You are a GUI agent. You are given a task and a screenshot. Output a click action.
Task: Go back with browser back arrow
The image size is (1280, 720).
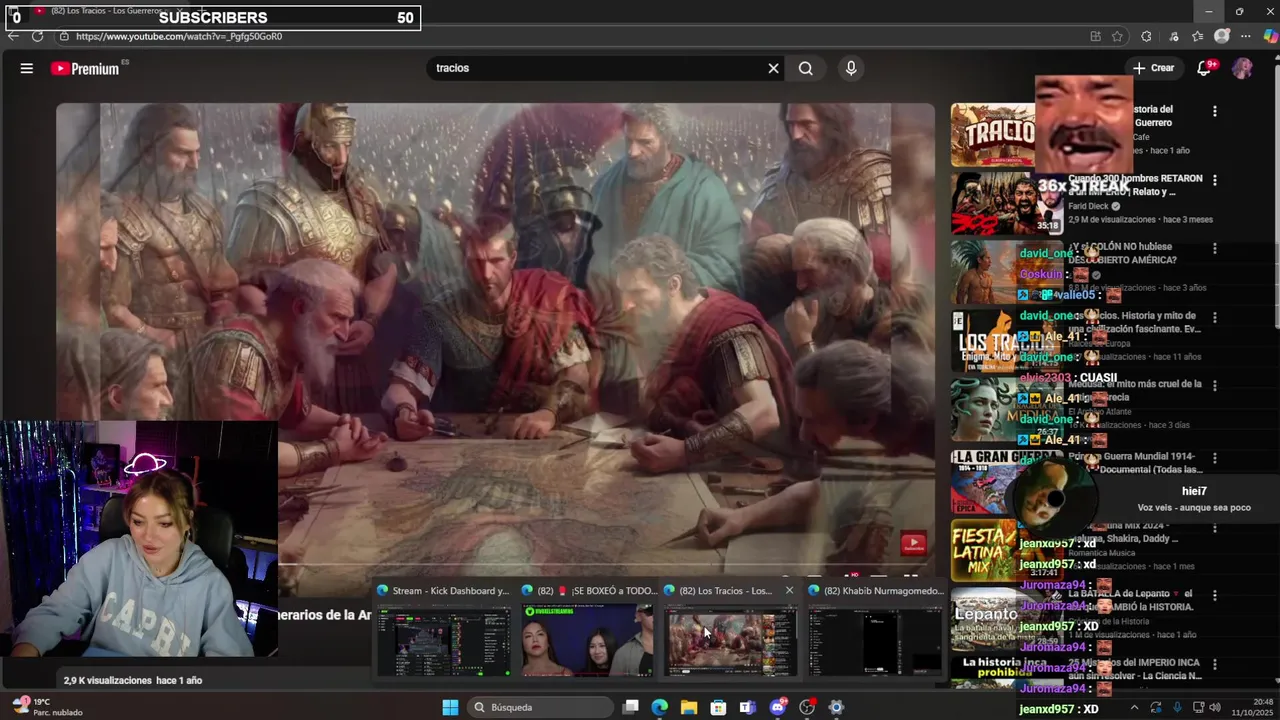point(13,36)
